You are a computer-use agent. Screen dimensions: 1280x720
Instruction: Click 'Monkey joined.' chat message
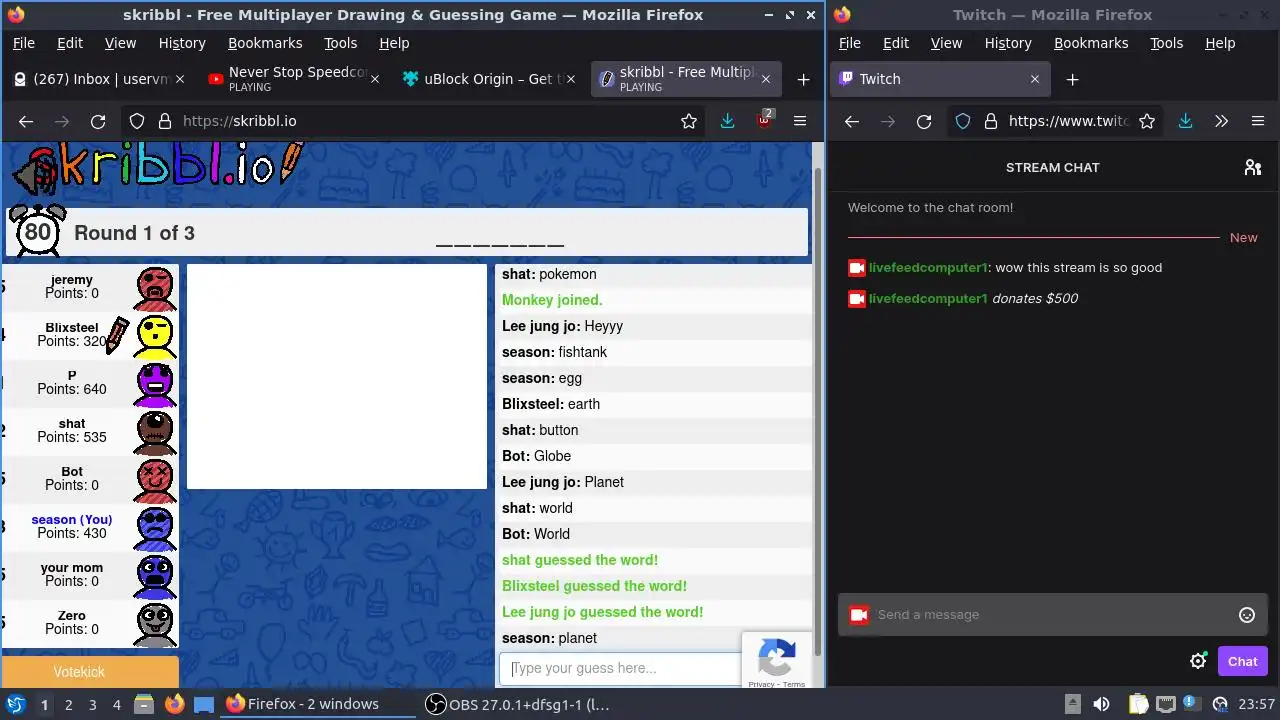click(552, 300)
